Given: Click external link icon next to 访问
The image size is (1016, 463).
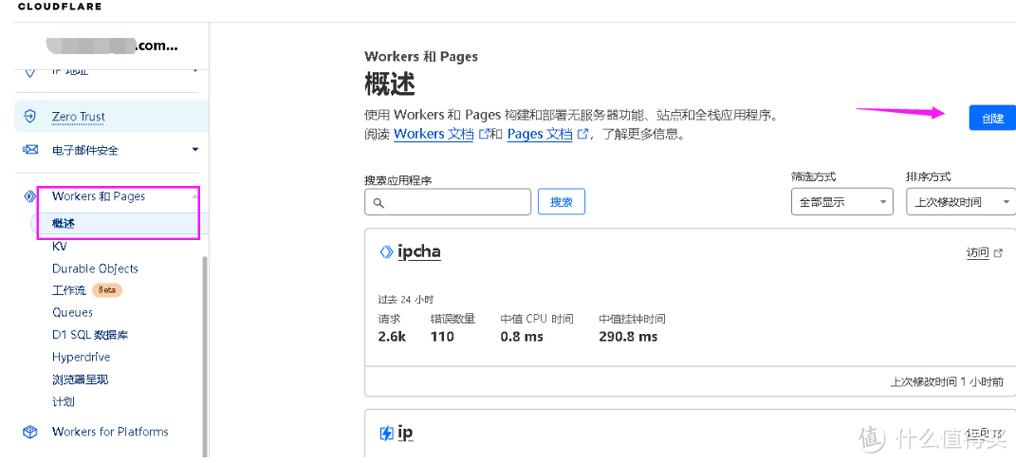Looking at the screenshot, I should pos(998,253).
